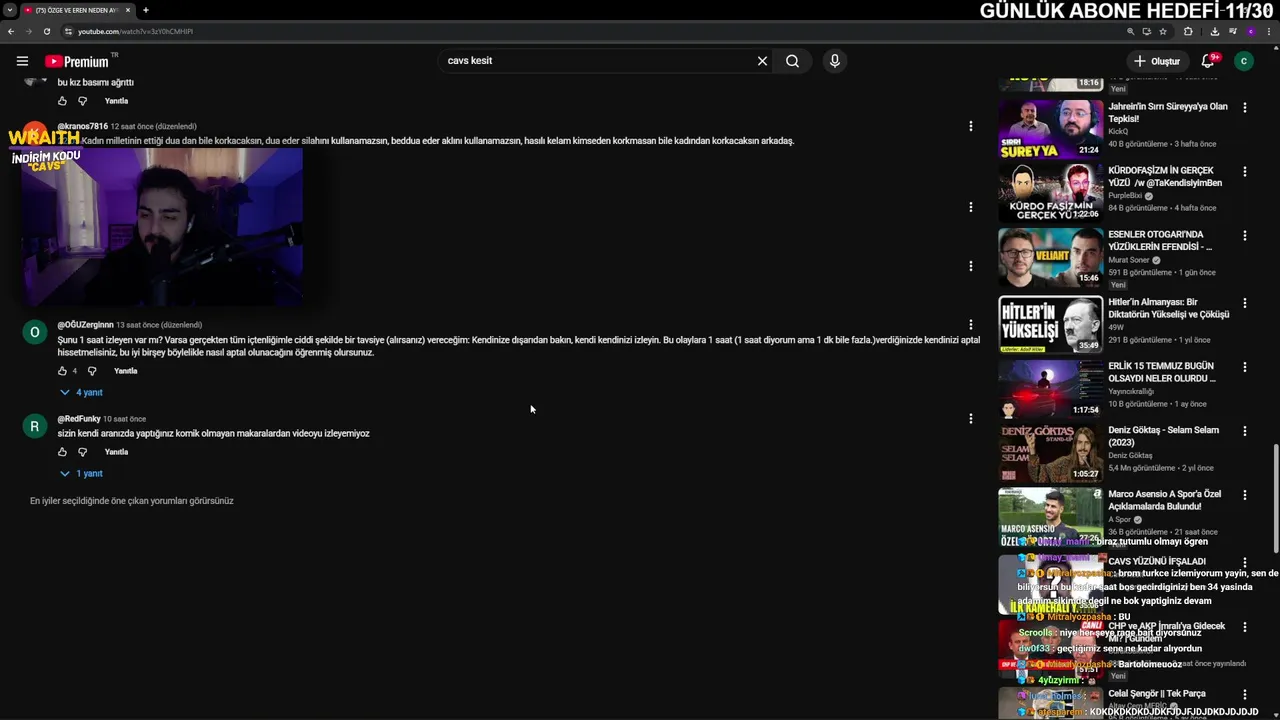Open the YouTube account avatar menu

(1244, 61)
